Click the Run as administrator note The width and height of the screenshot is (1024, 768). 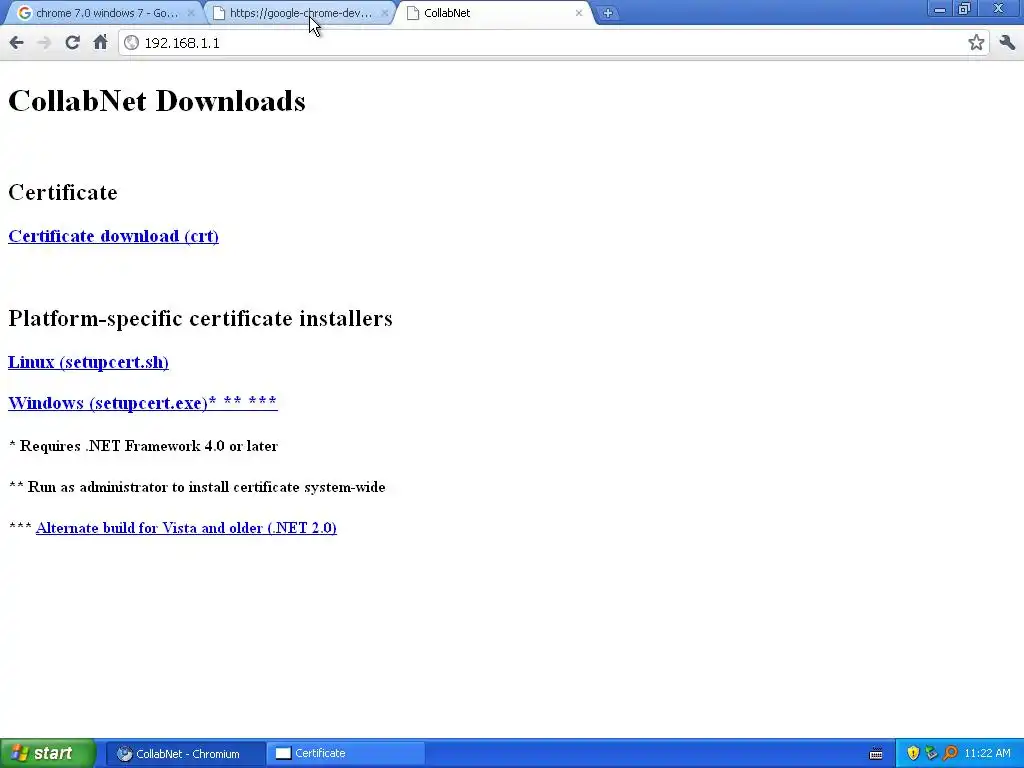197,487
